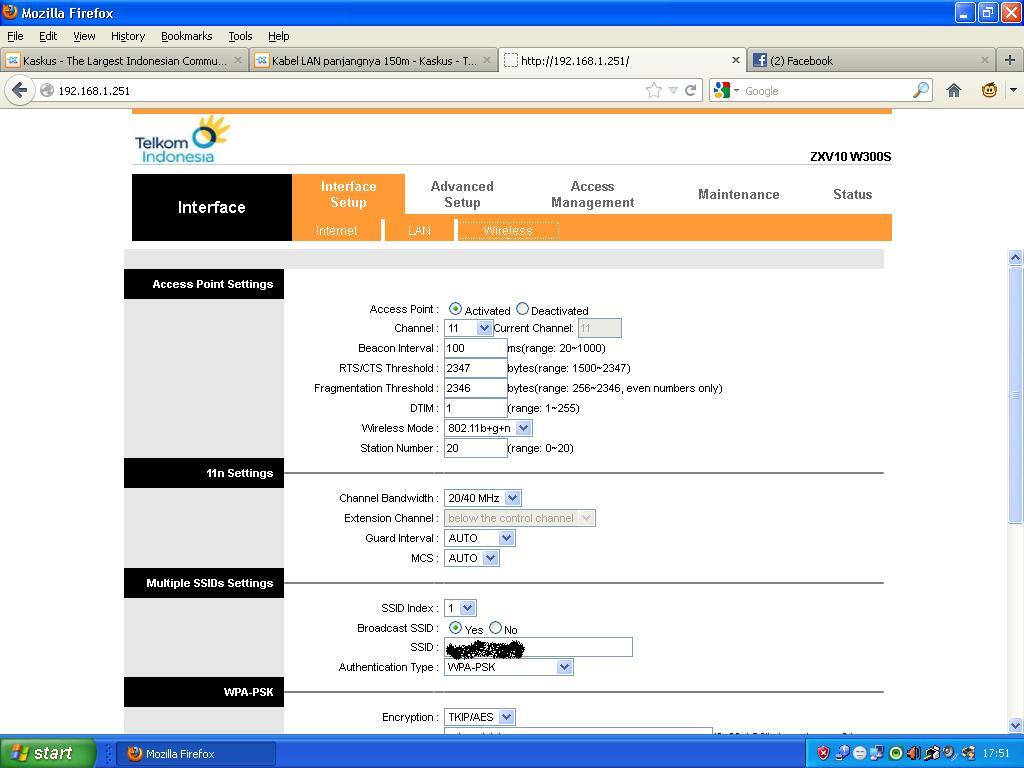1024x768 pixels.
Task: Select the Deactivated access point option
Action: [522, 309]
